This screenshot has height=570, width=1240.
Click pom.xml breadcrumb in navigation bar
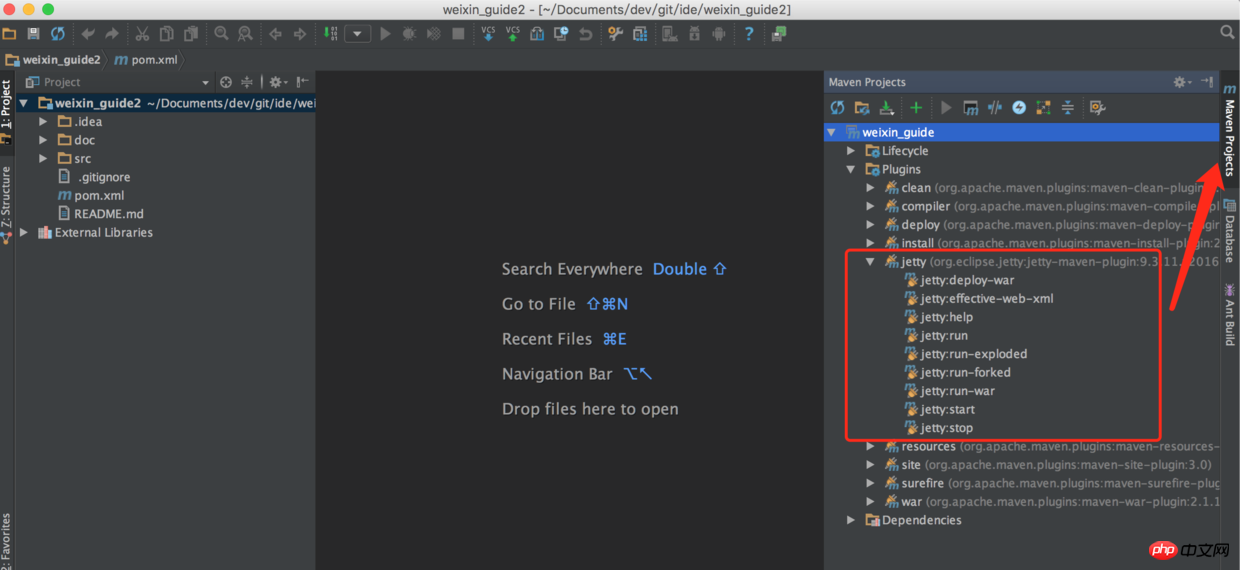pyautogui.click(x=146, y=60)
